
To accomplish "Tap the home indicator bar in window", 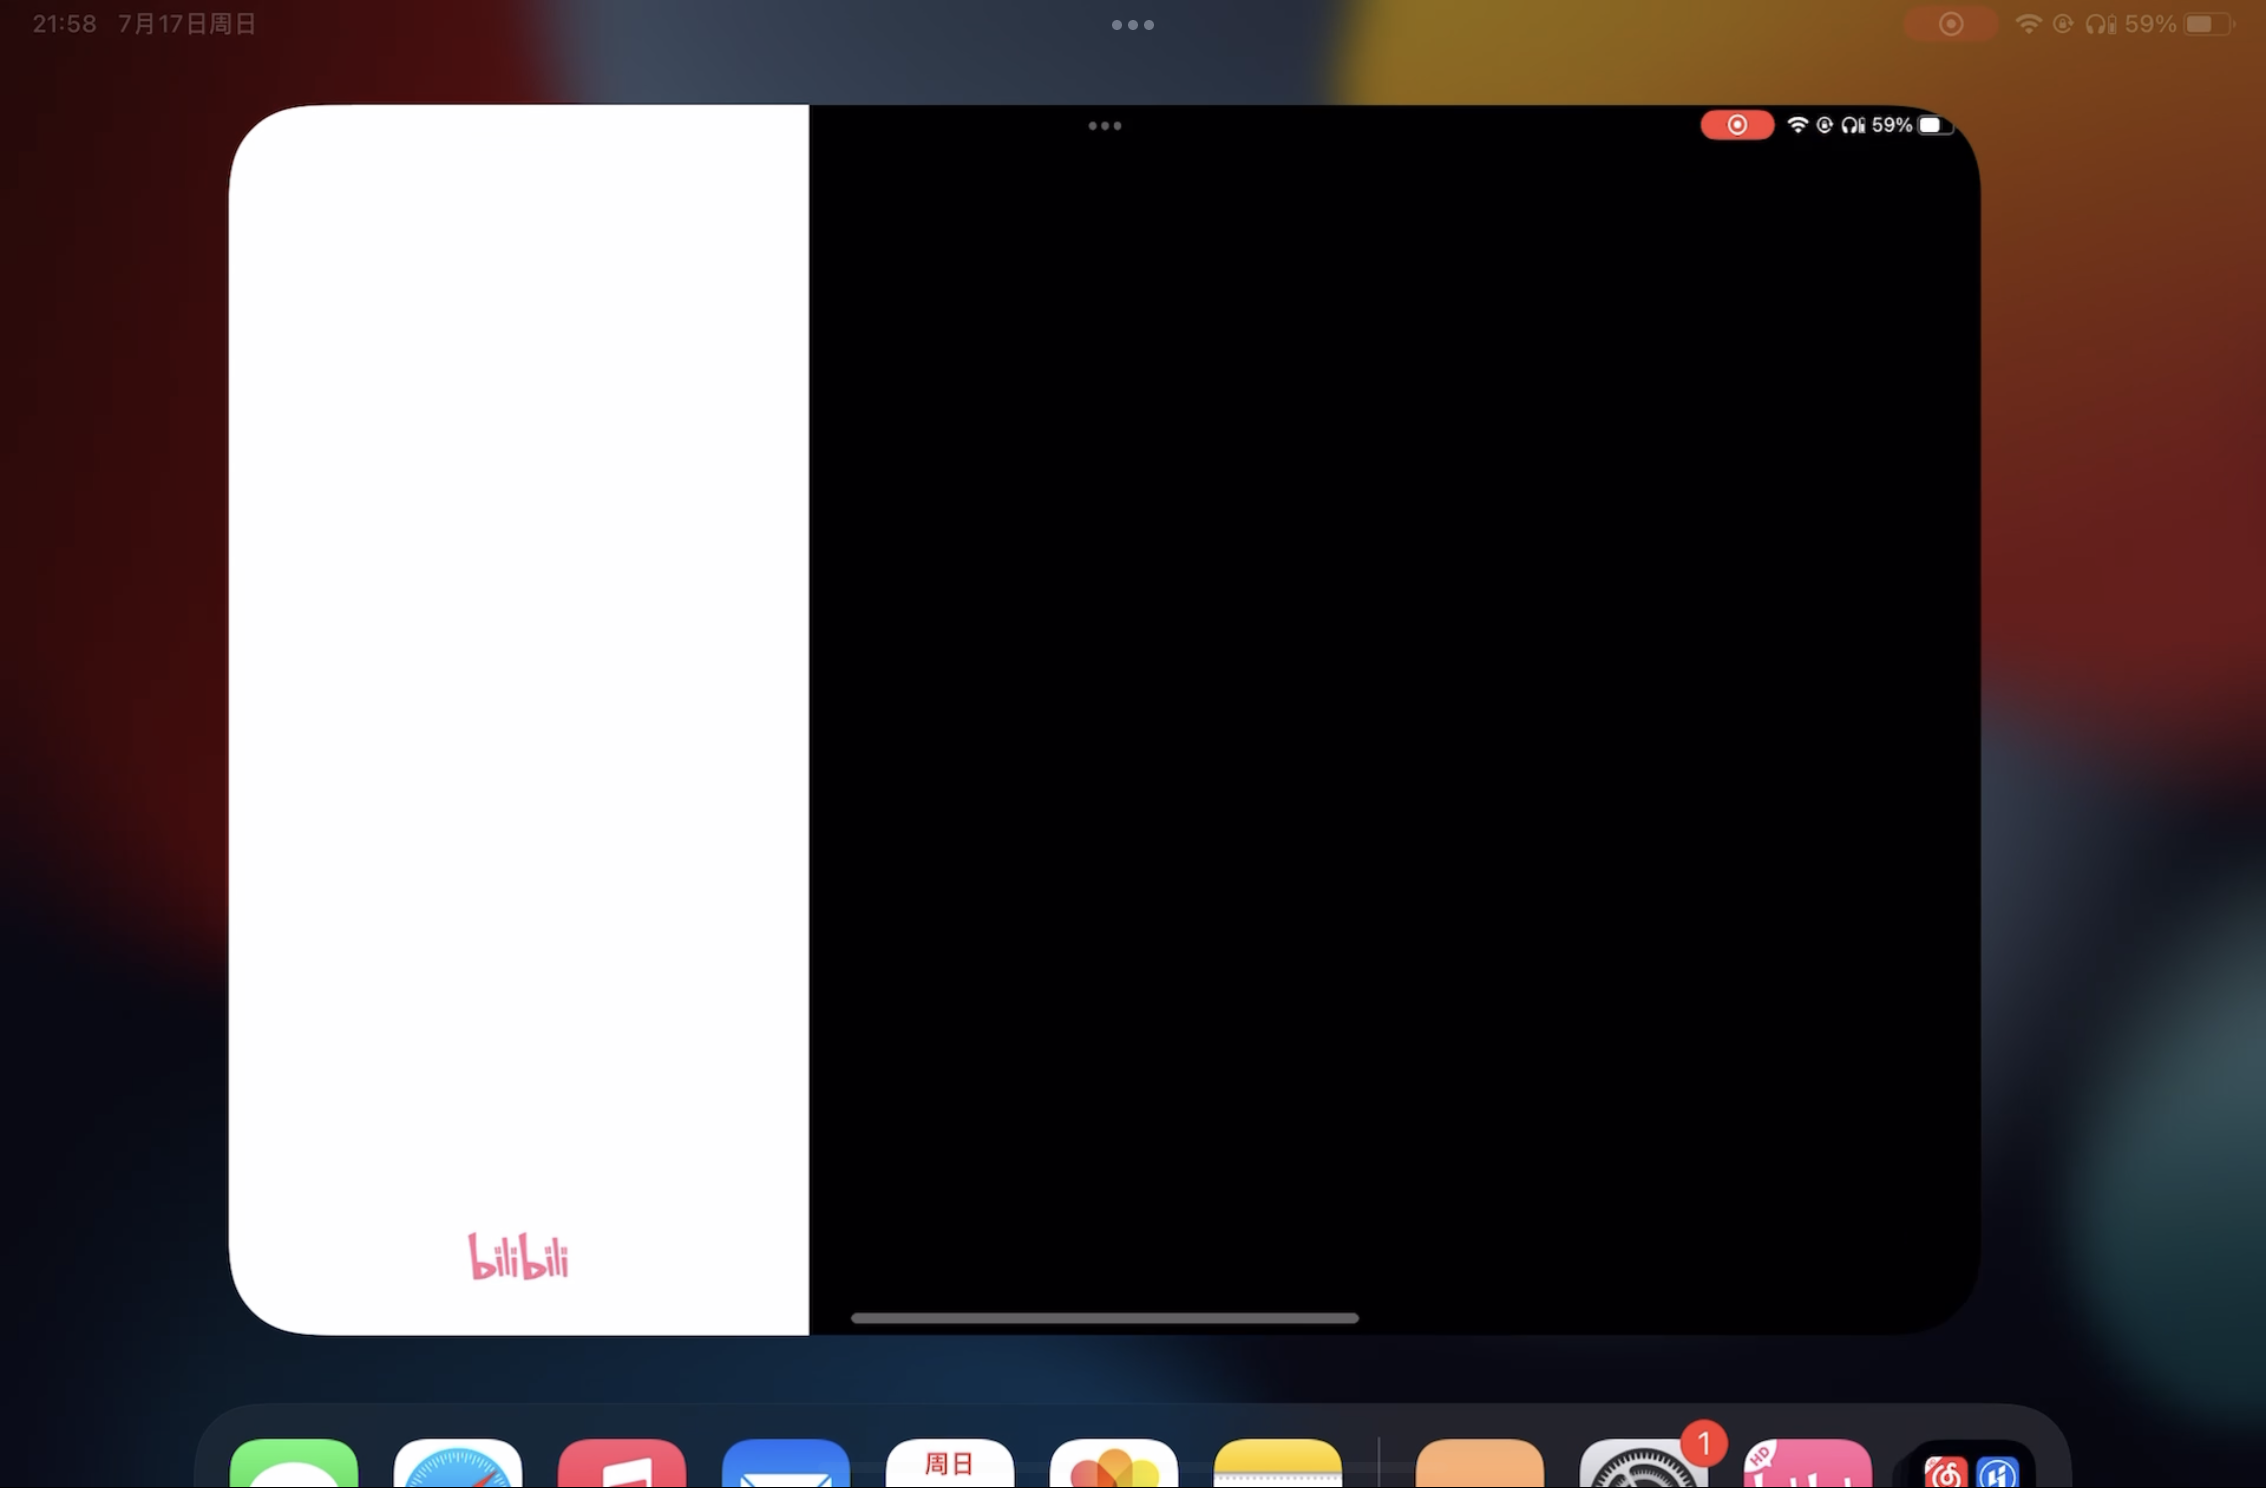I will (x=1104, y=1318).
